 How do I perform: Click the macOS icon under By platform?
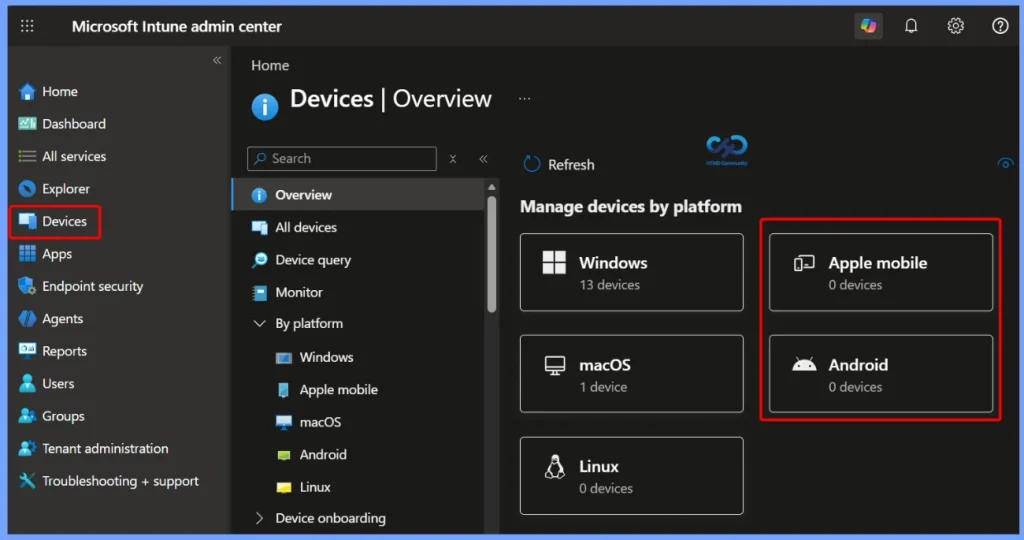click(x=283, y=422)
